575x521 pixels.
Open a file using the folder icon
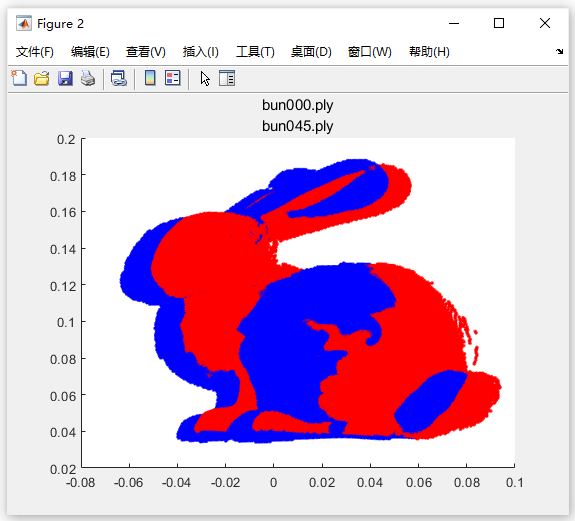coord(42,78)
